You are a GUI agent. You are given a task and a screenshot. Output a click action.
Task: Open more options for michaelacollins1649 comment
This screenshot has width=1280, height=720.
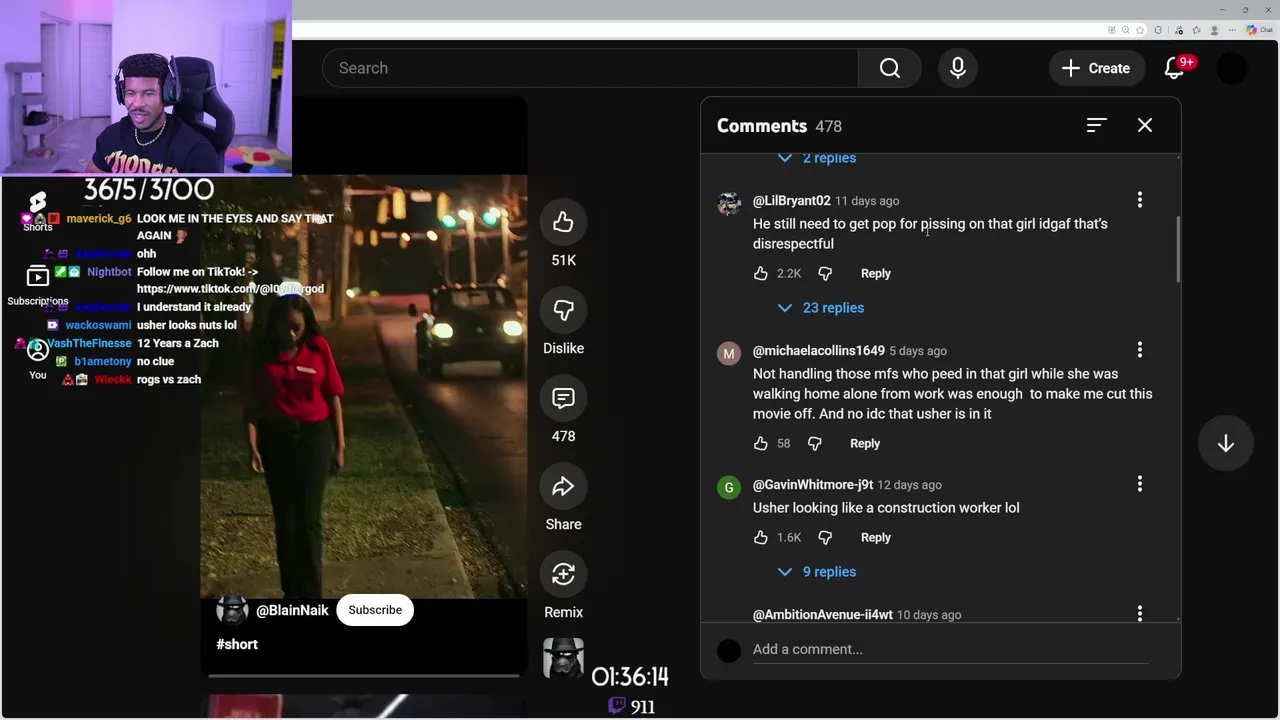point(1139,350)
